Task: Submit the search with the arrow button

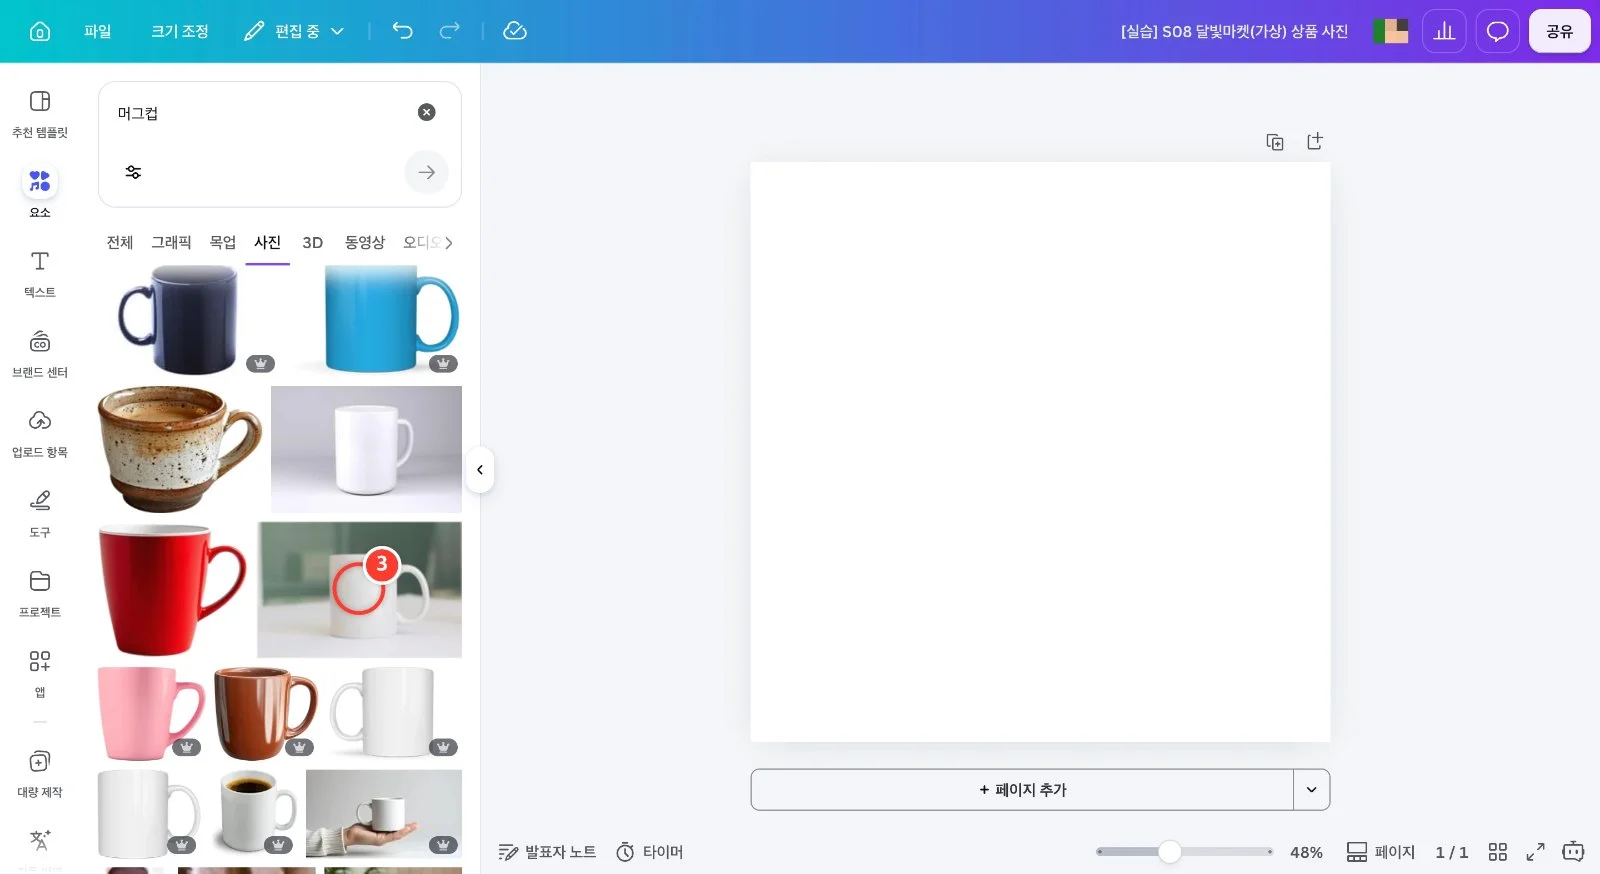Action: pos(427,172)
